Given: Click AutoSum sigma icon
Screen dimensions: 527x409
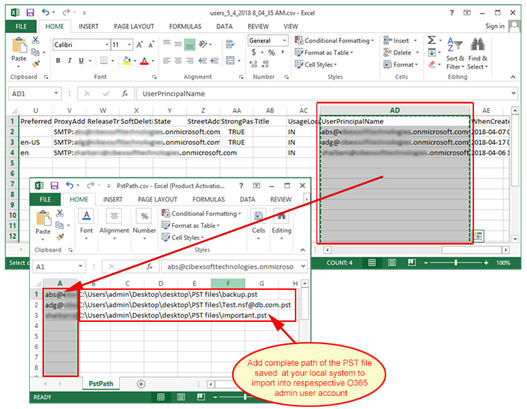Looking at the screenshot, I should [432, 40].
